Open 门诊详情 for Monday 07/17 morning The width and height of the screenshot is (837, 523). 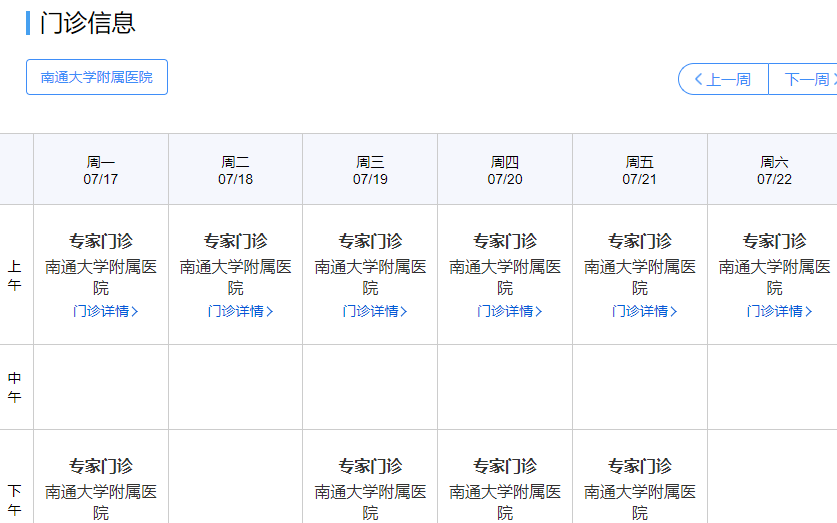(x=105, y=311)
